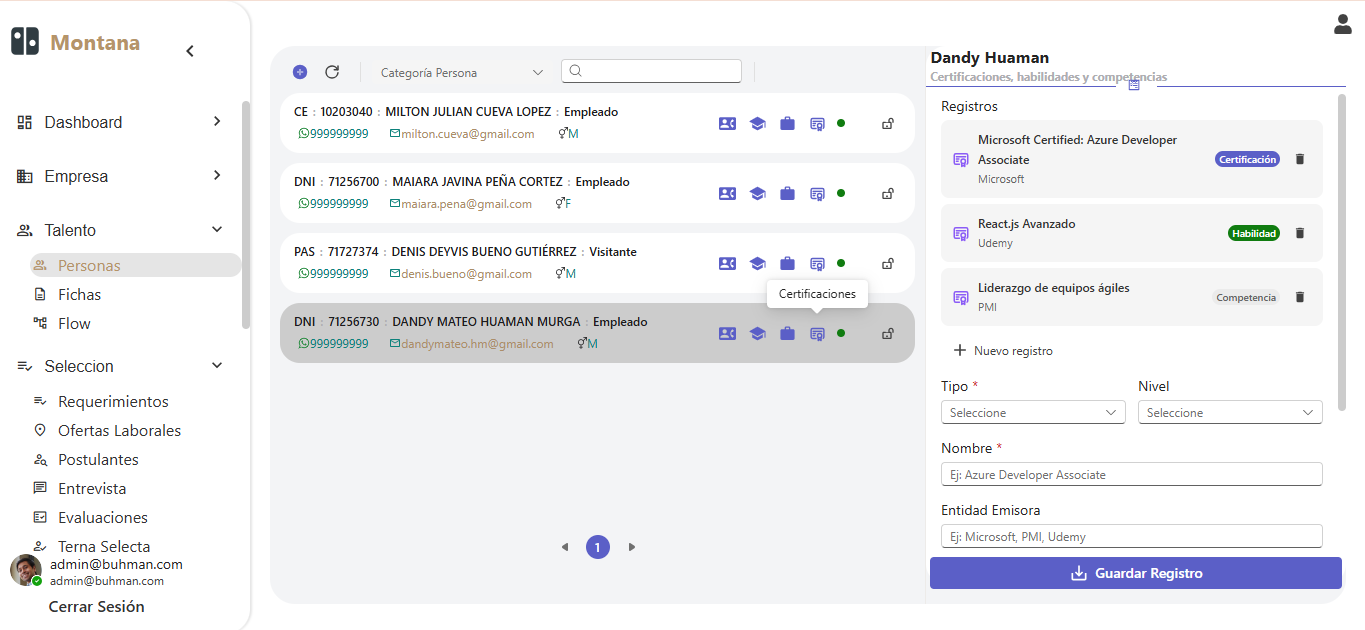Screen dimensions: 1365x630
Task: Open graduation cap icon for Milton Julian Cueva Lopez
Action: 757,123
